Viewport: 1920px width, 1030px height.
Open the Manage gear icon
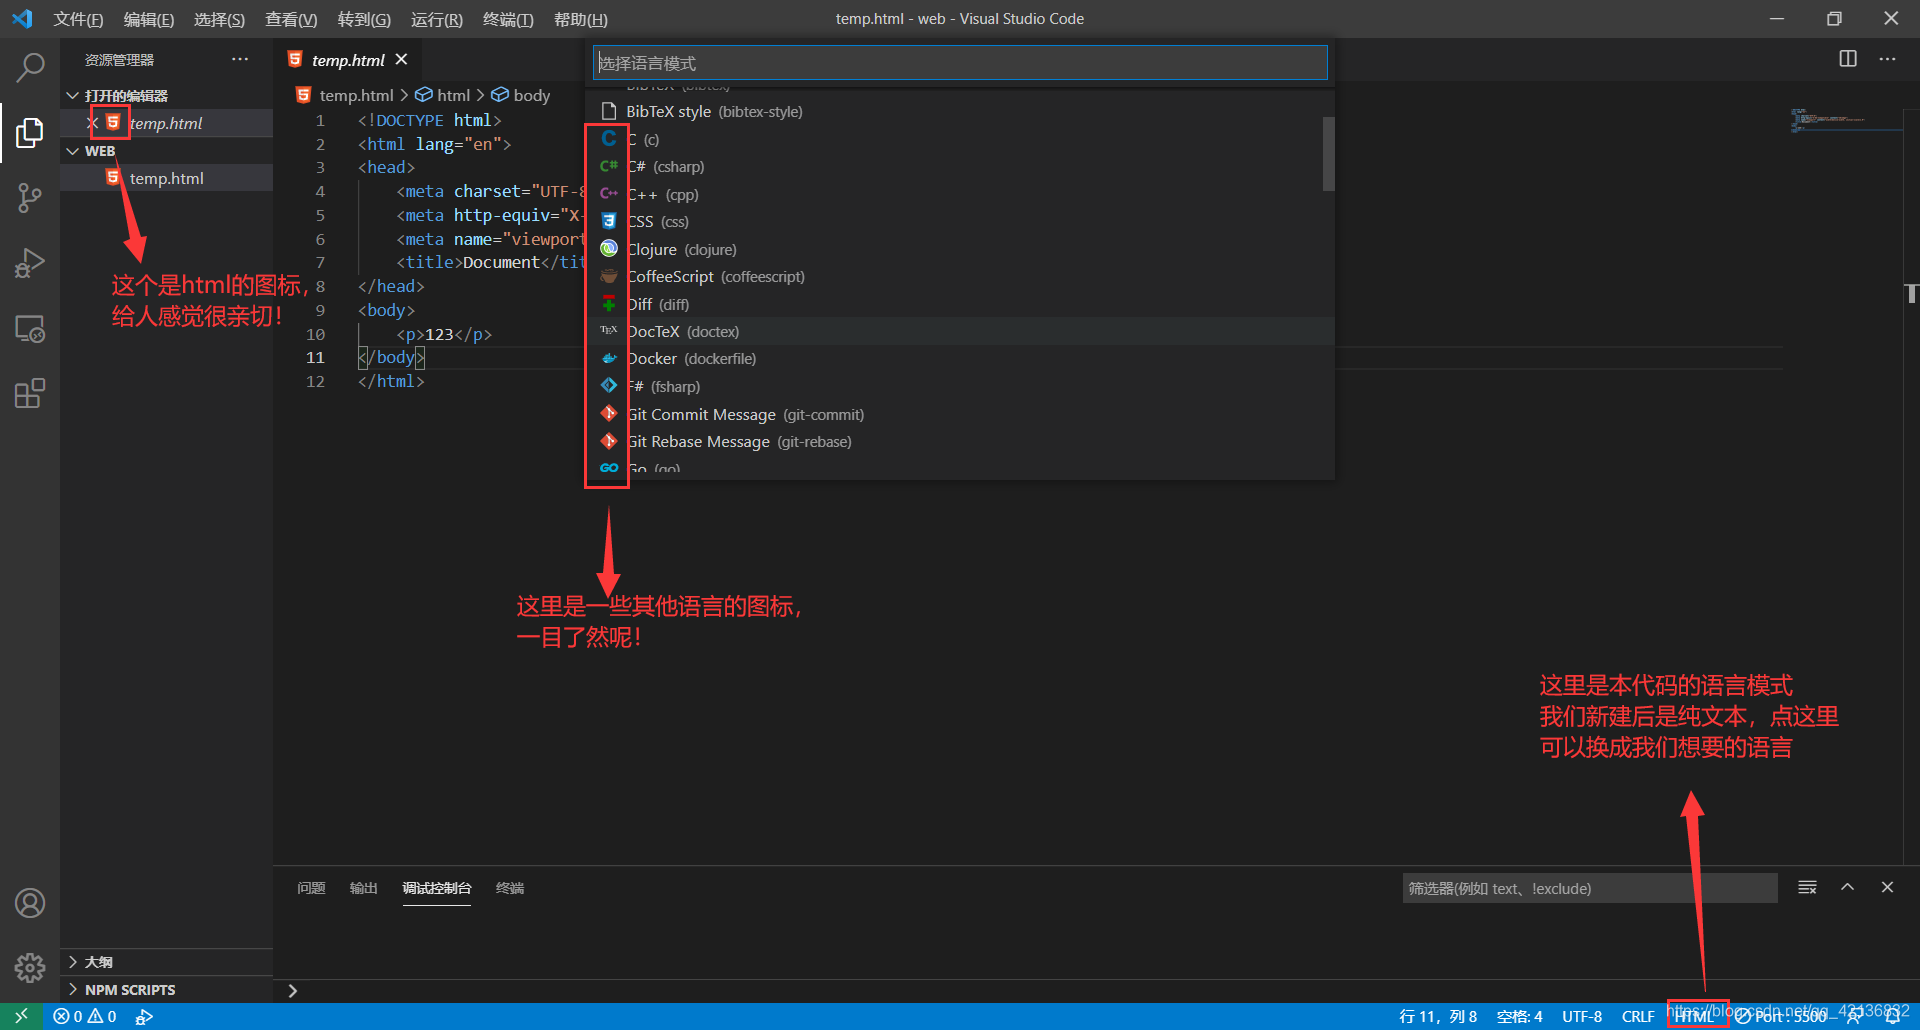pyautogui.click(x=30, y=967)
